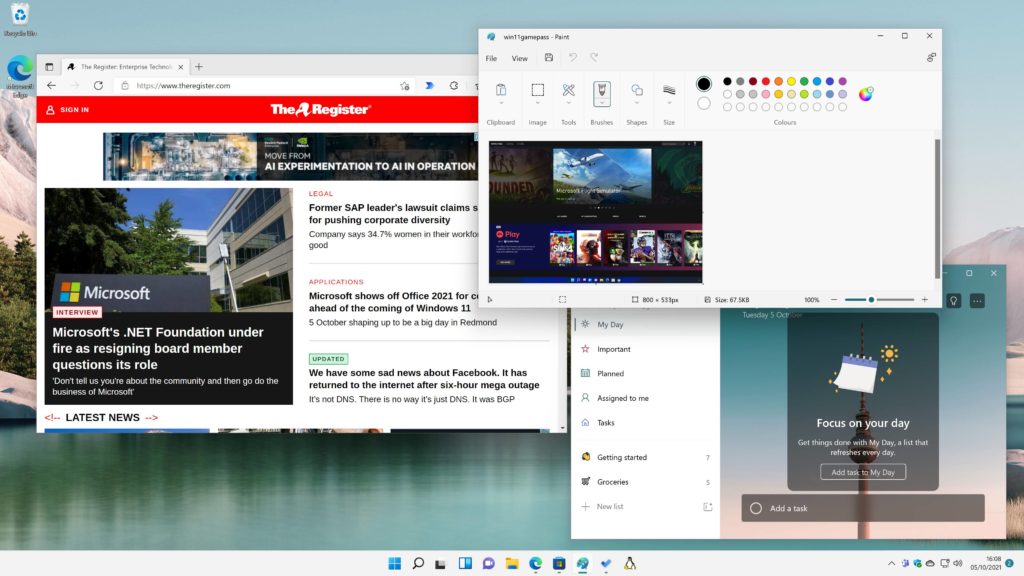This screenshot has height=576, width=1024.
Task: Open the Recycle Bin desktop icon
Action: click(20, 20)
